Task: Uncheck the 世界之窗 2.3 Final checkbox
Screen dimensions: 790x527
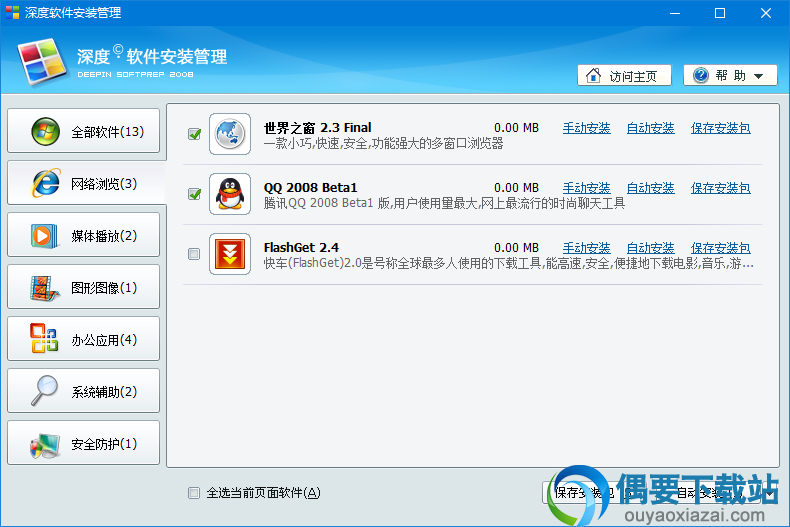Action: [x=194, y=134]
